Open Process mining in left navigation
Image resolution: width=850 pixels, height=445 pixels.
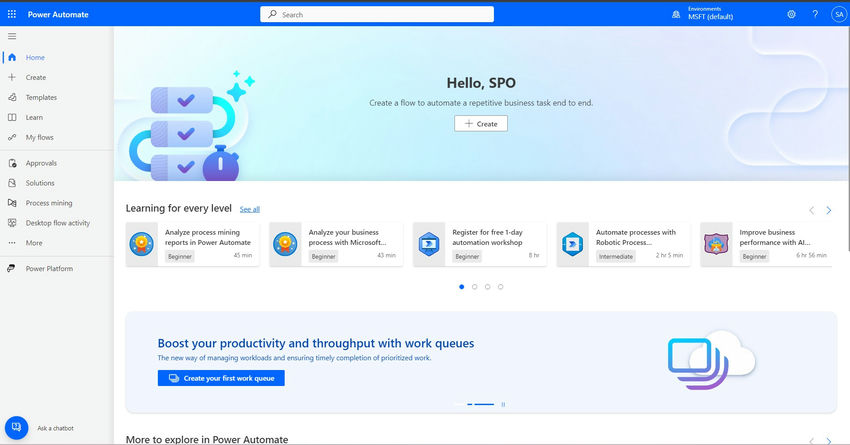point(49,203)
